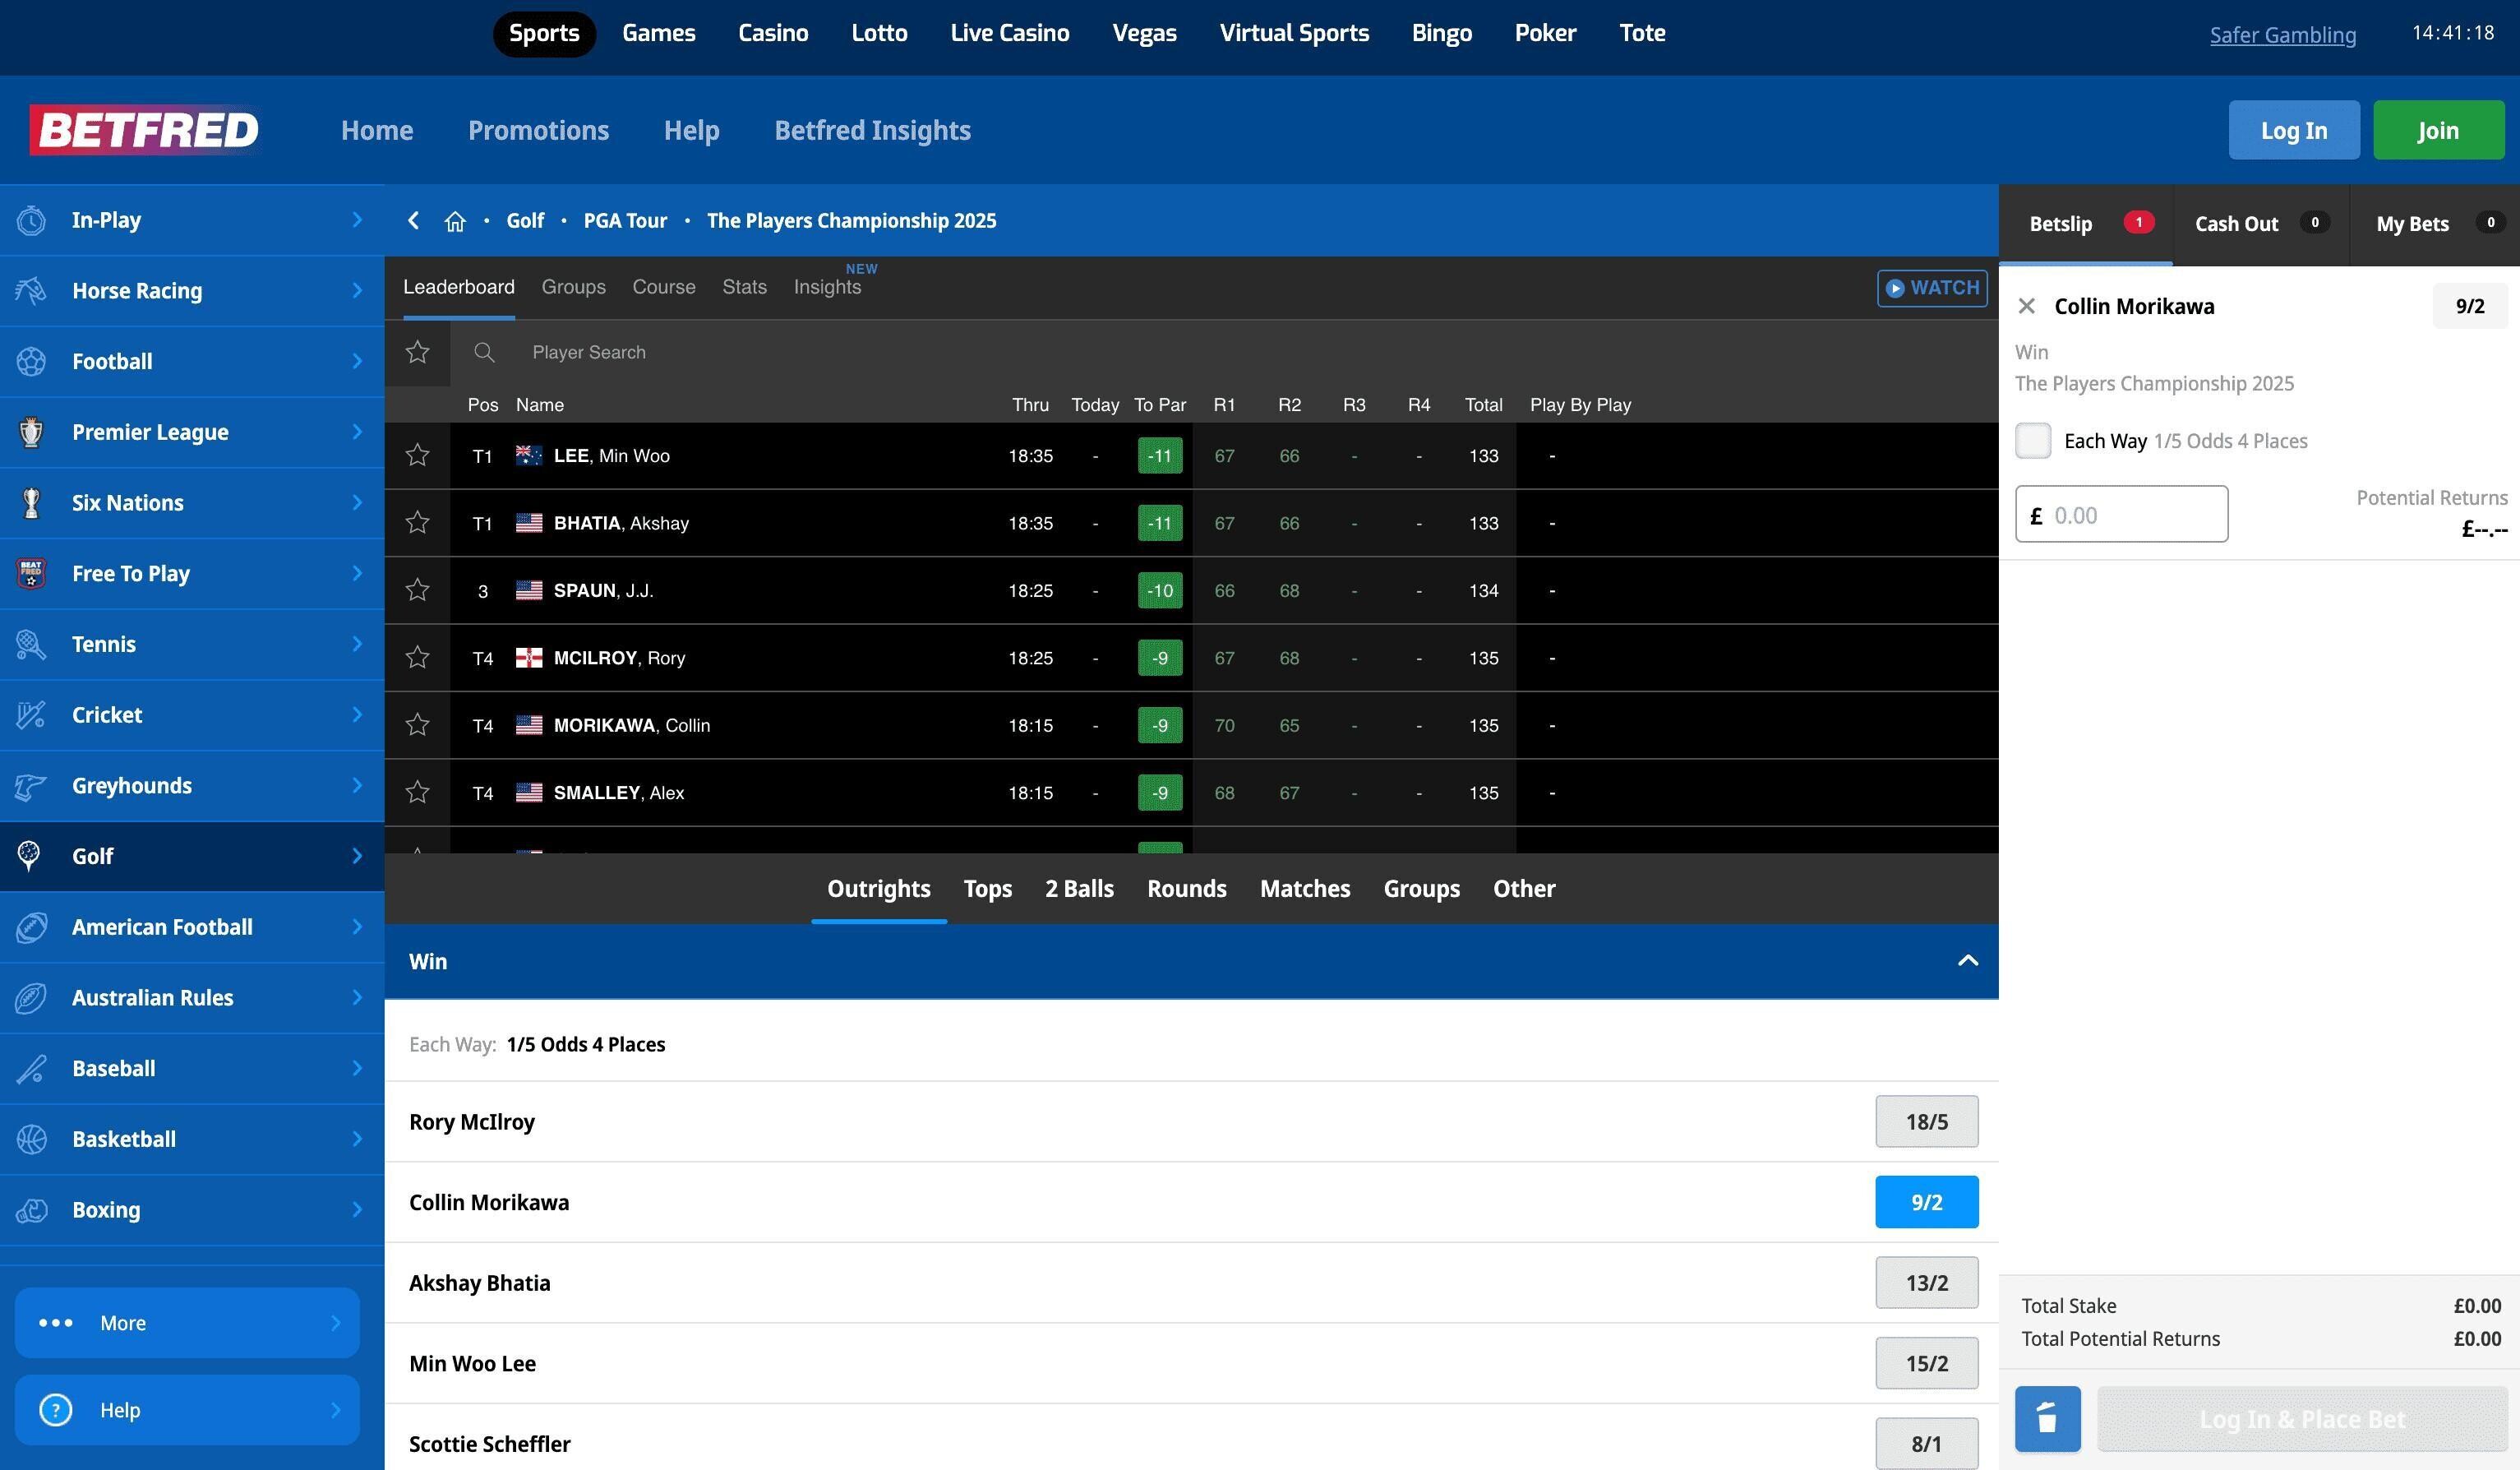Expand Cricket chevron arrow
This screenshot has width=2520, height=1470.
[x=357, y=715]
